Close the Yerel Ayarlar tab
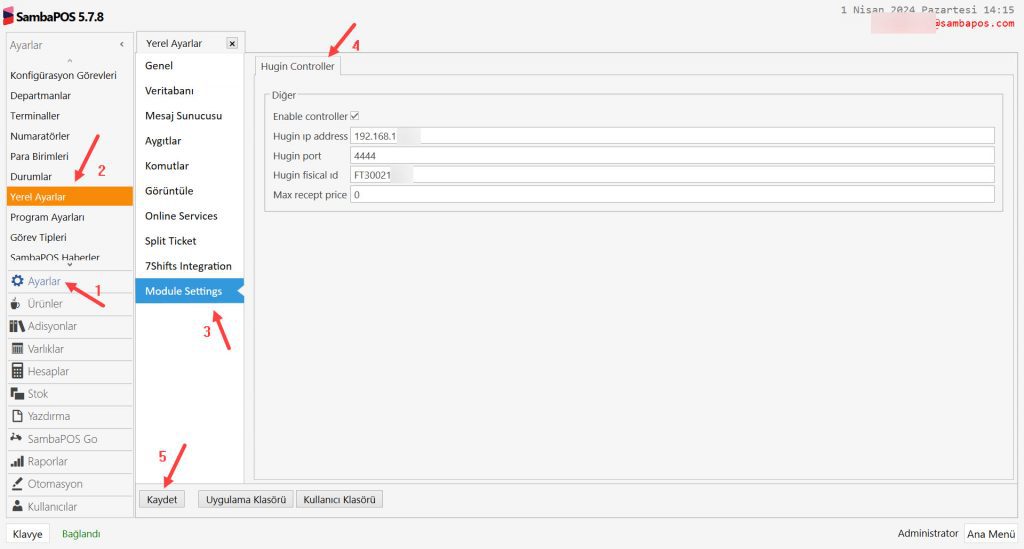 click(232, 44)
